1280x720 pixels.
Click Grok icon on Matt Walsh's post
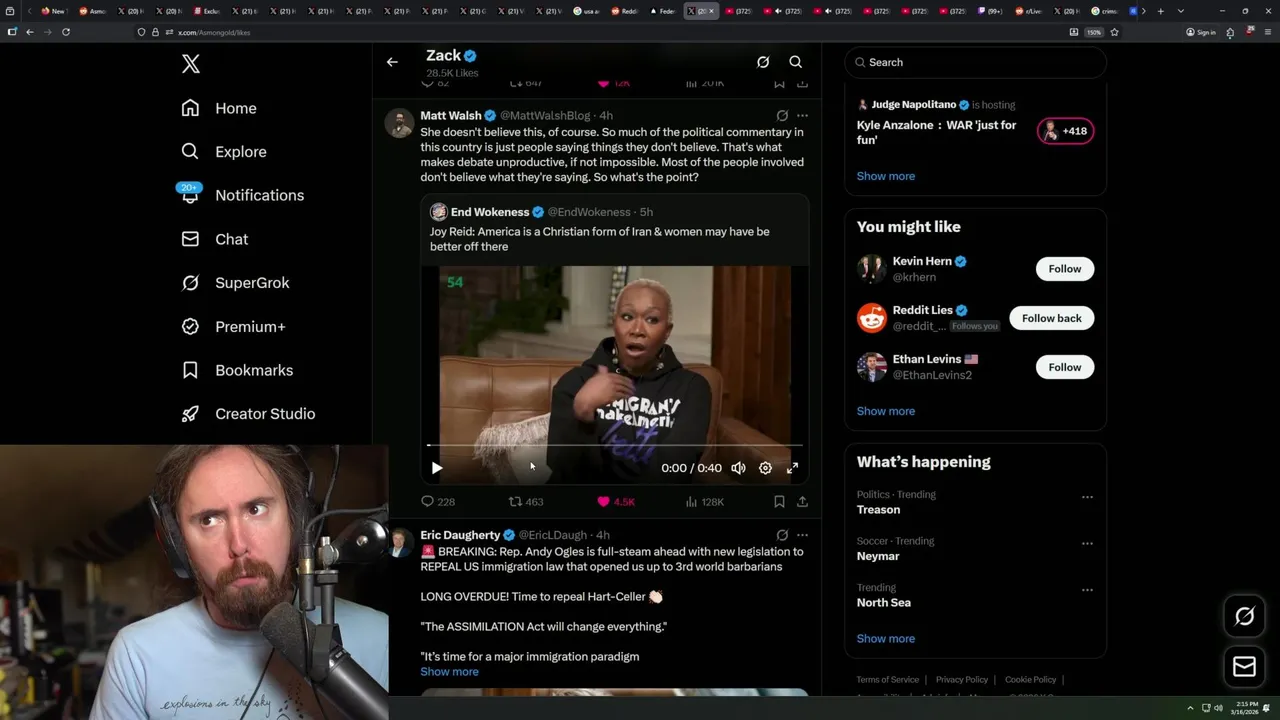pos(782,116)
